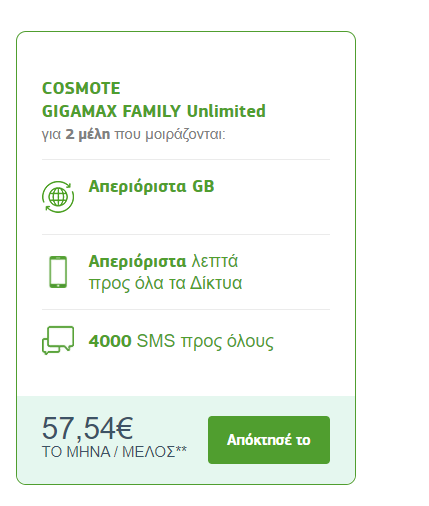
Task: Click the 57,54€ price
Action: 87,428
